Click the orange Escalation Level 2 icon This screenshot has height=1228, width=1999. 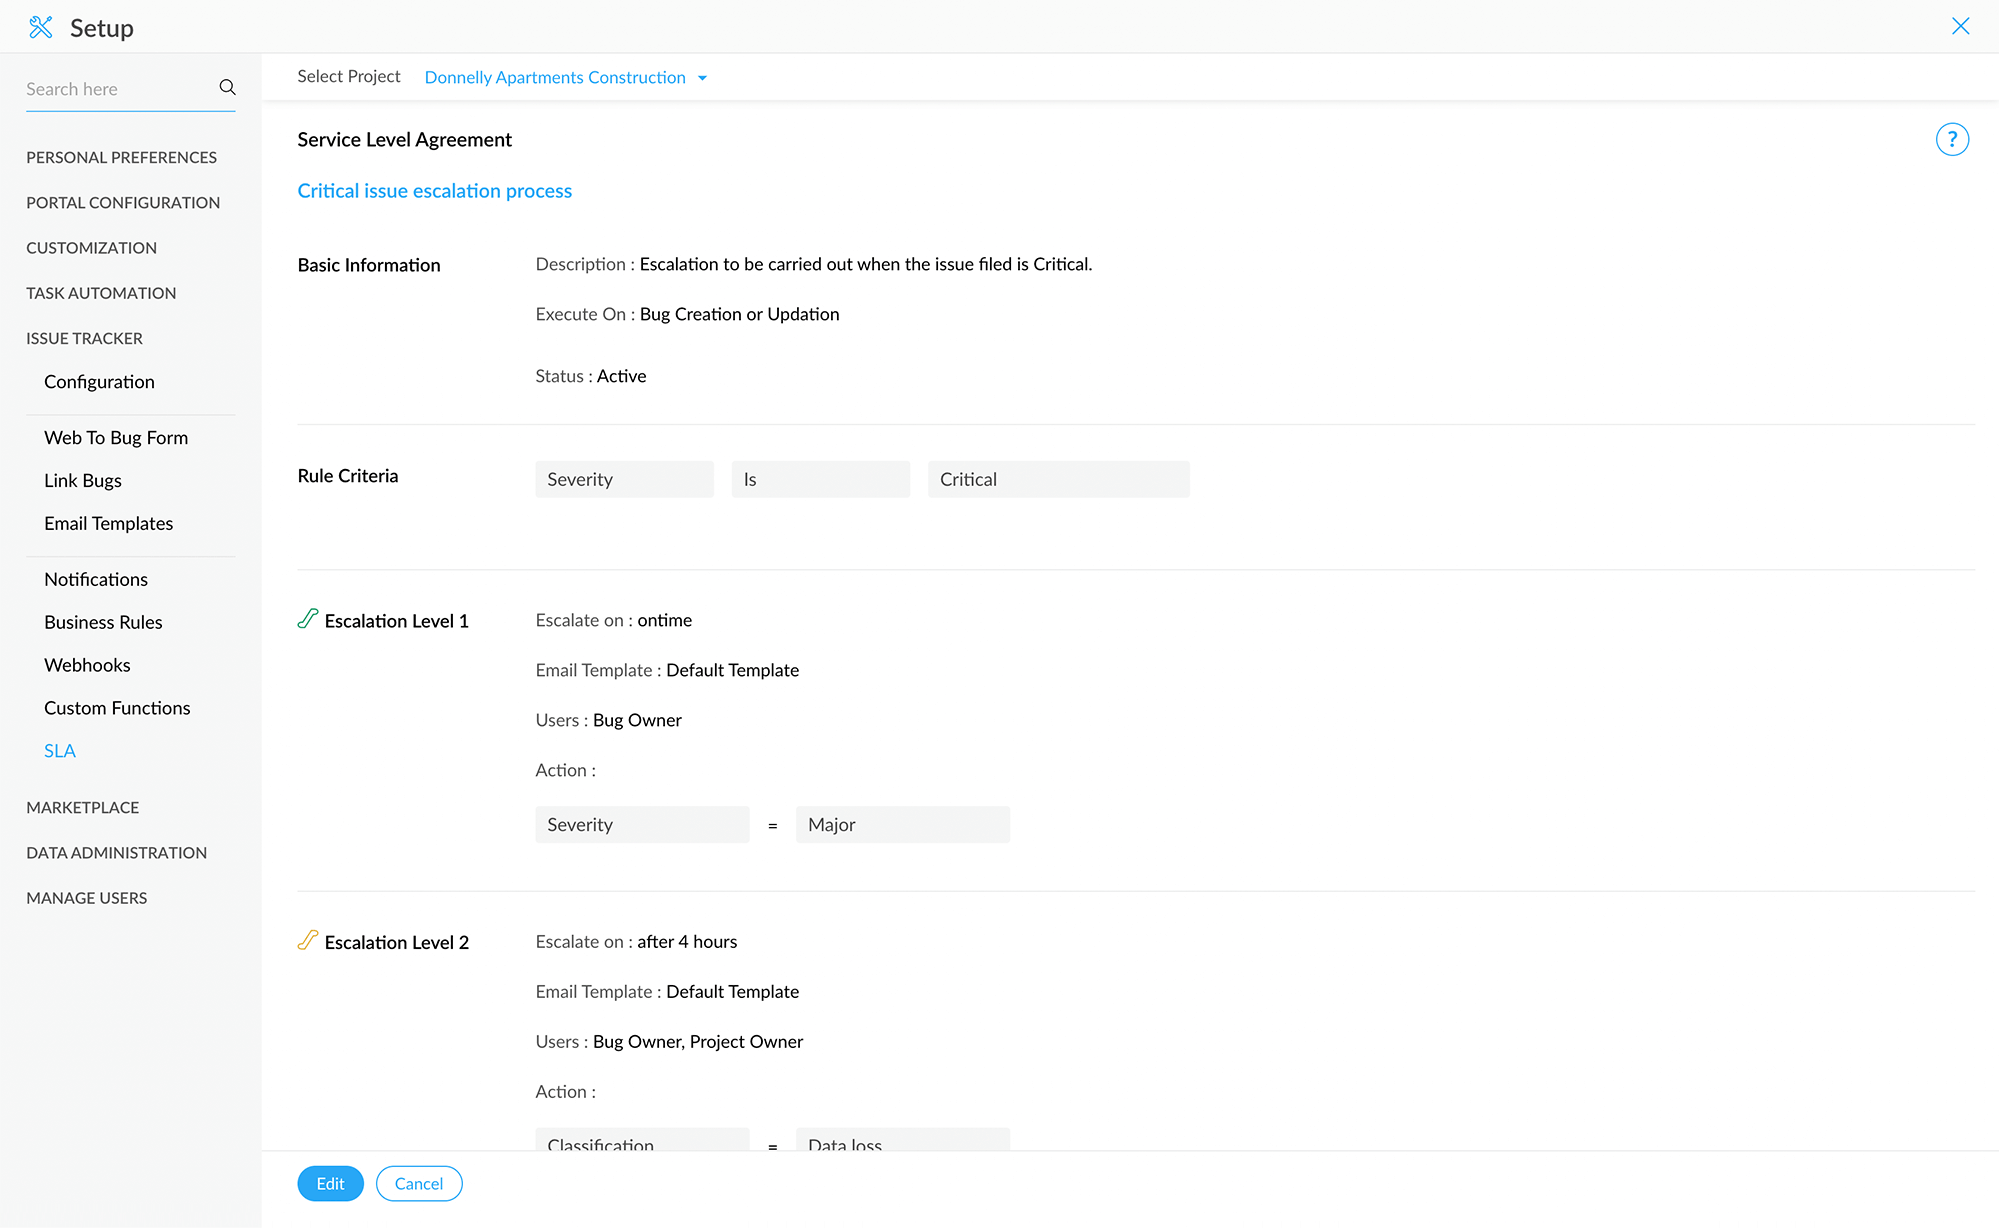point(308,940)
